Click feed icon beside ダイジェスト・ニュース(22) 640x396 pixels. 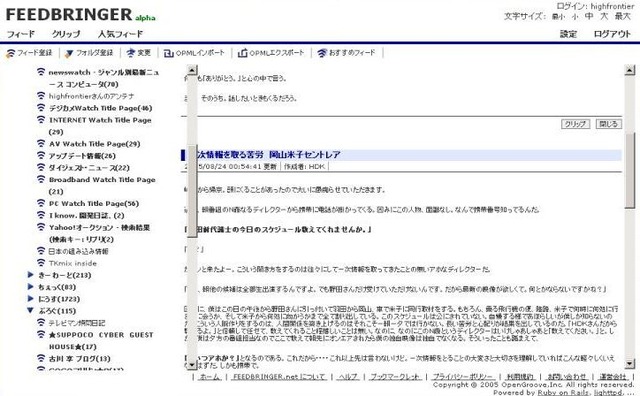(x=41, y=167)
